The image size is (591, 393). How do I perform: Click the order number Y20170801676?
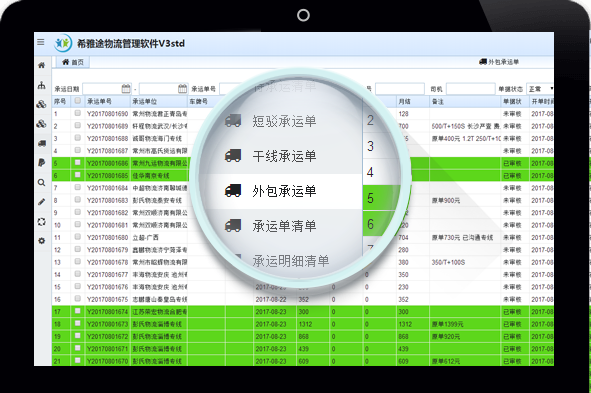click(x=108, y=287)
